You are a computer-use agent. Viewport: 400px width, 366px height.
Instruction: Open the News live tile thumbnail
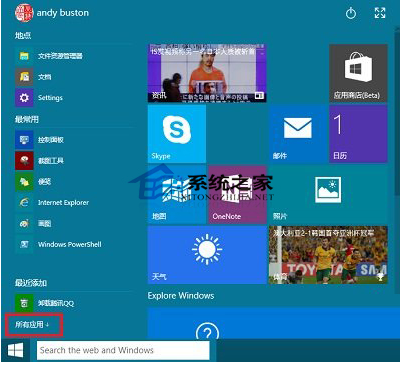pyautogui.click(x=207, y=73)
